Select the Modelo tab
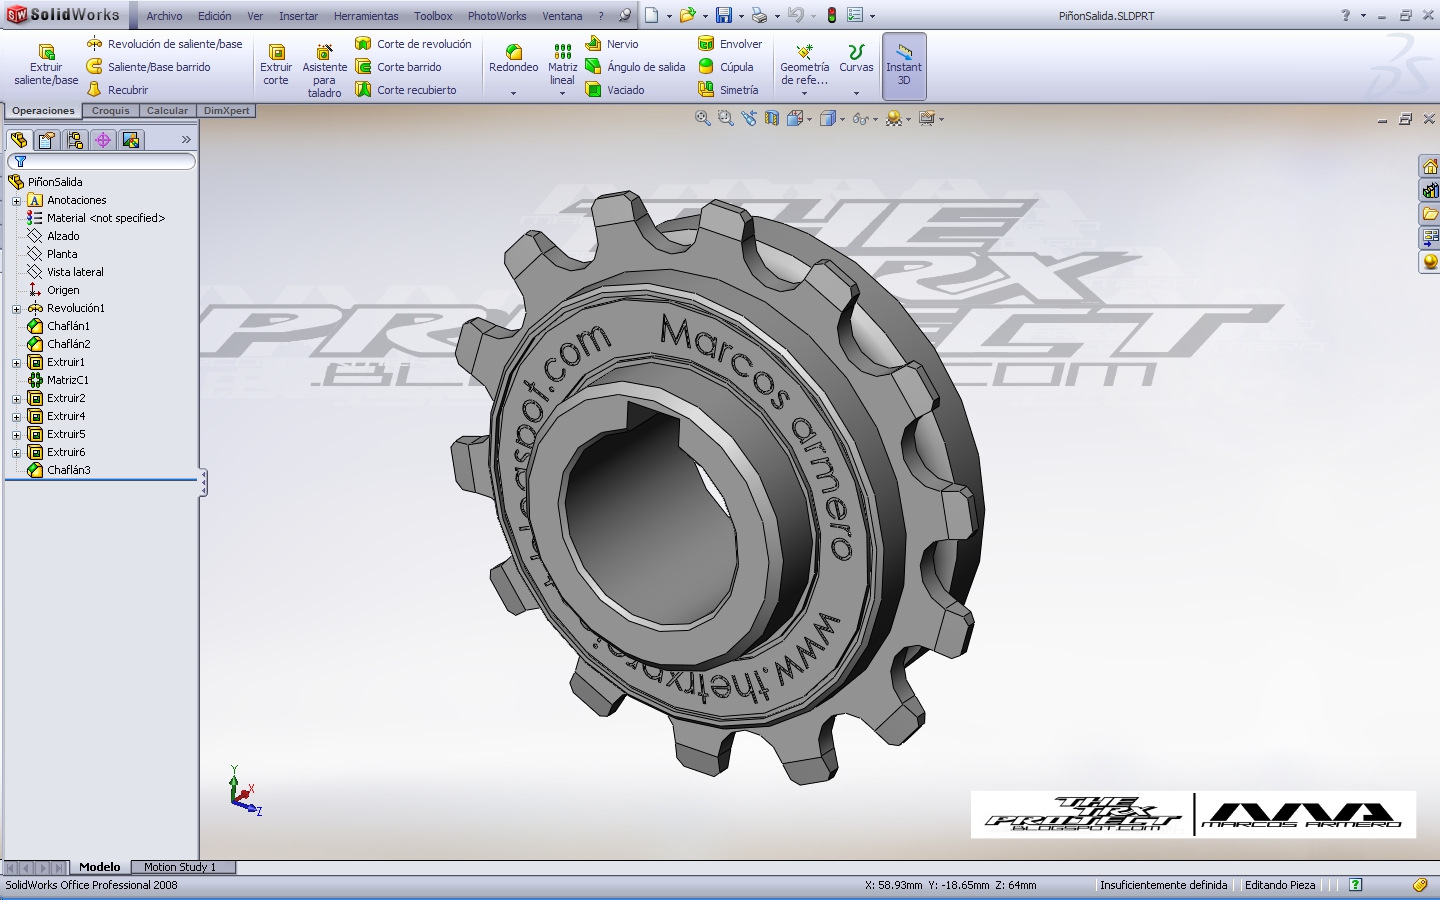 tap(100, 867)
